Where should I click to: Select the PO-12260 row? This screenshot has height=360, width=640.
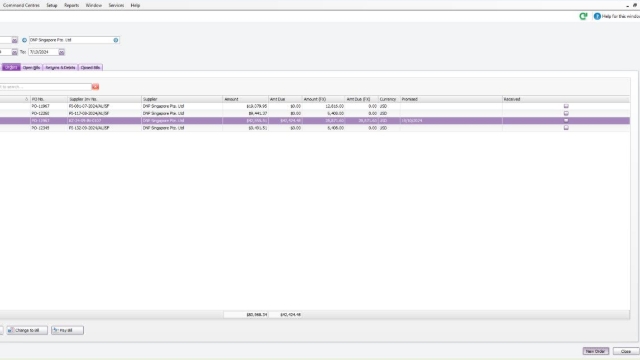(315, 113)
